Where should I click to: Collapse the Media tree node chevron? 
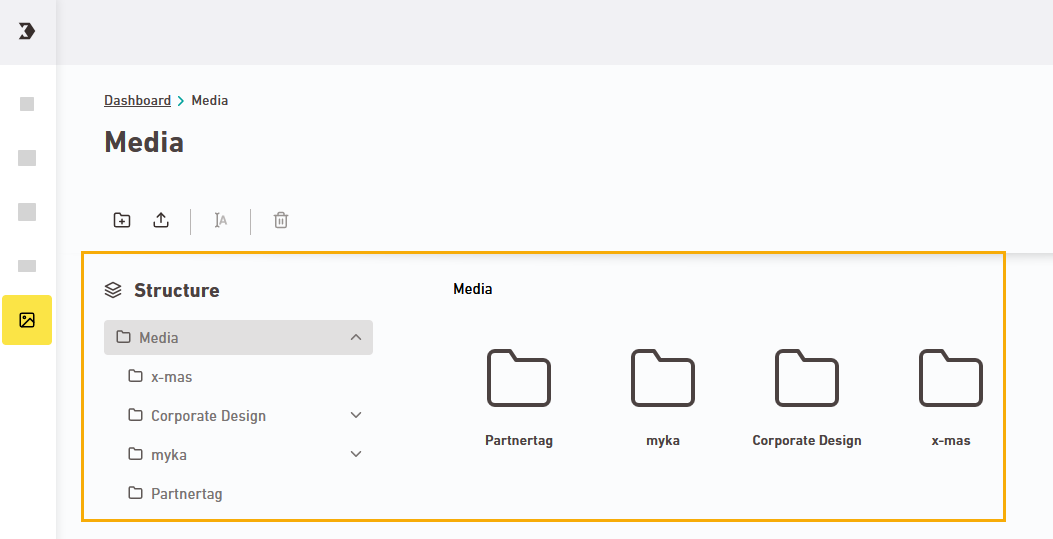(356, 338)
